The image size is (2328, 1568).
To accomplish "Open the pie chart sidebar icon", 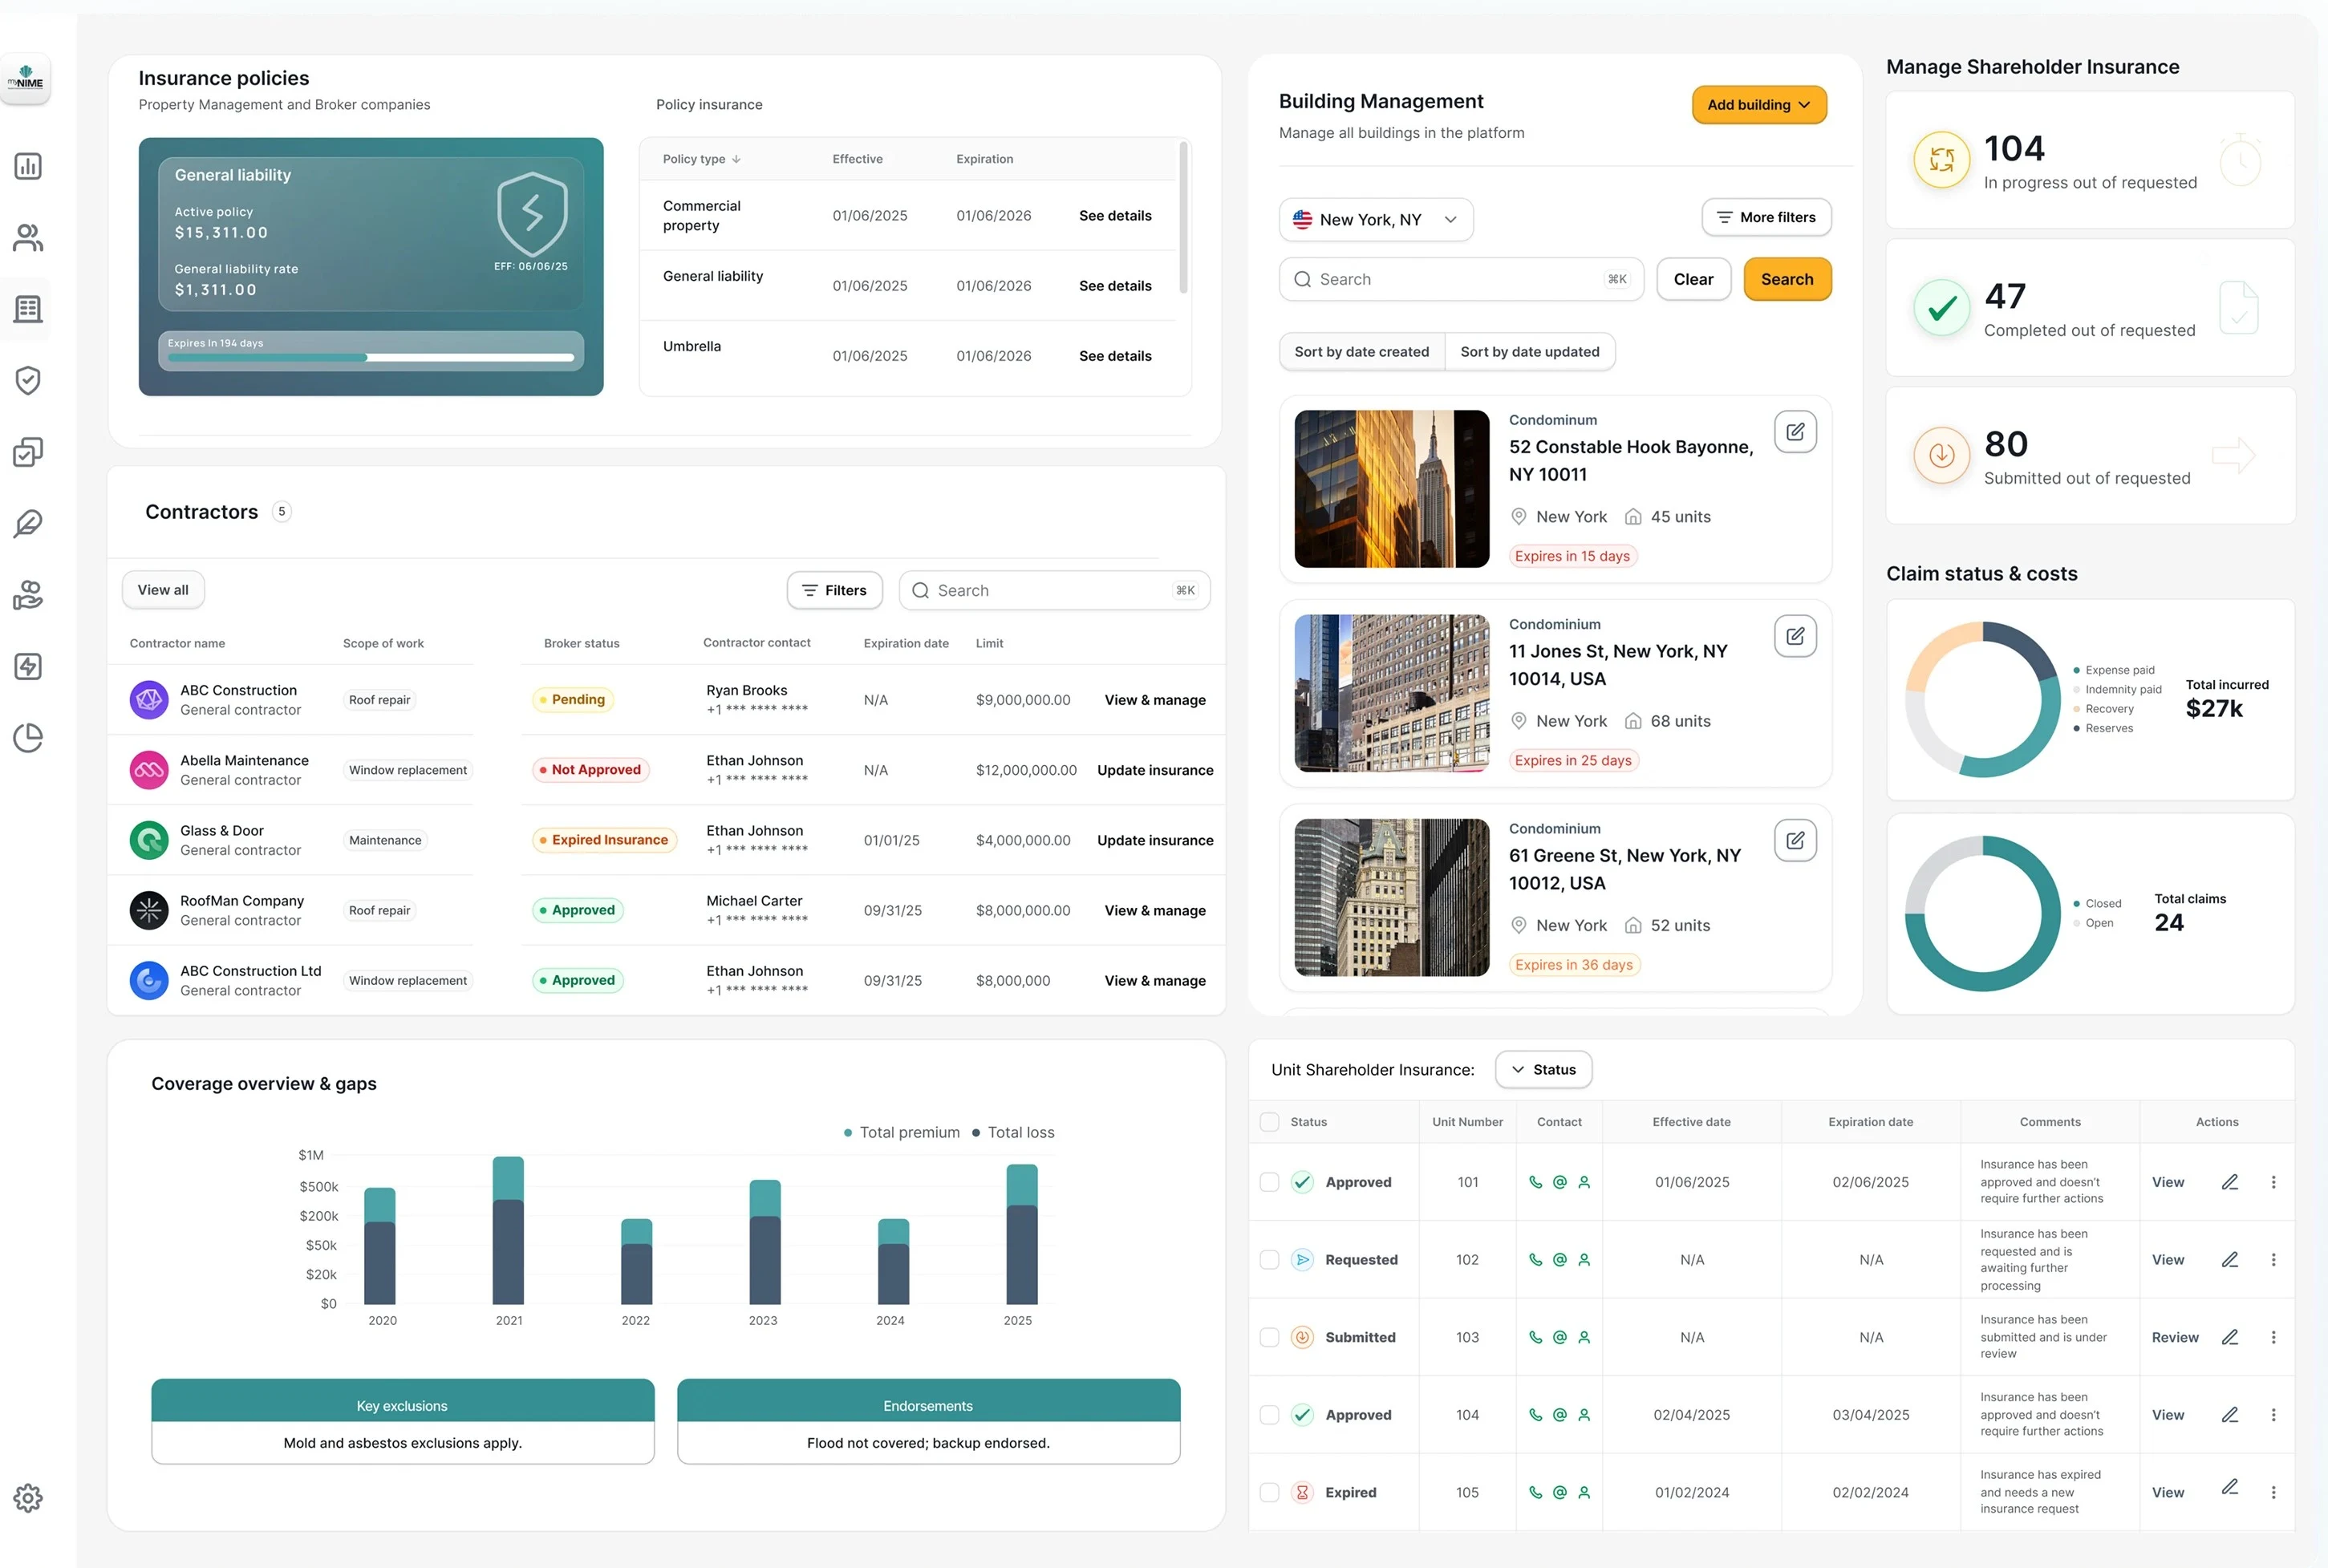I will tap(28, 738).
